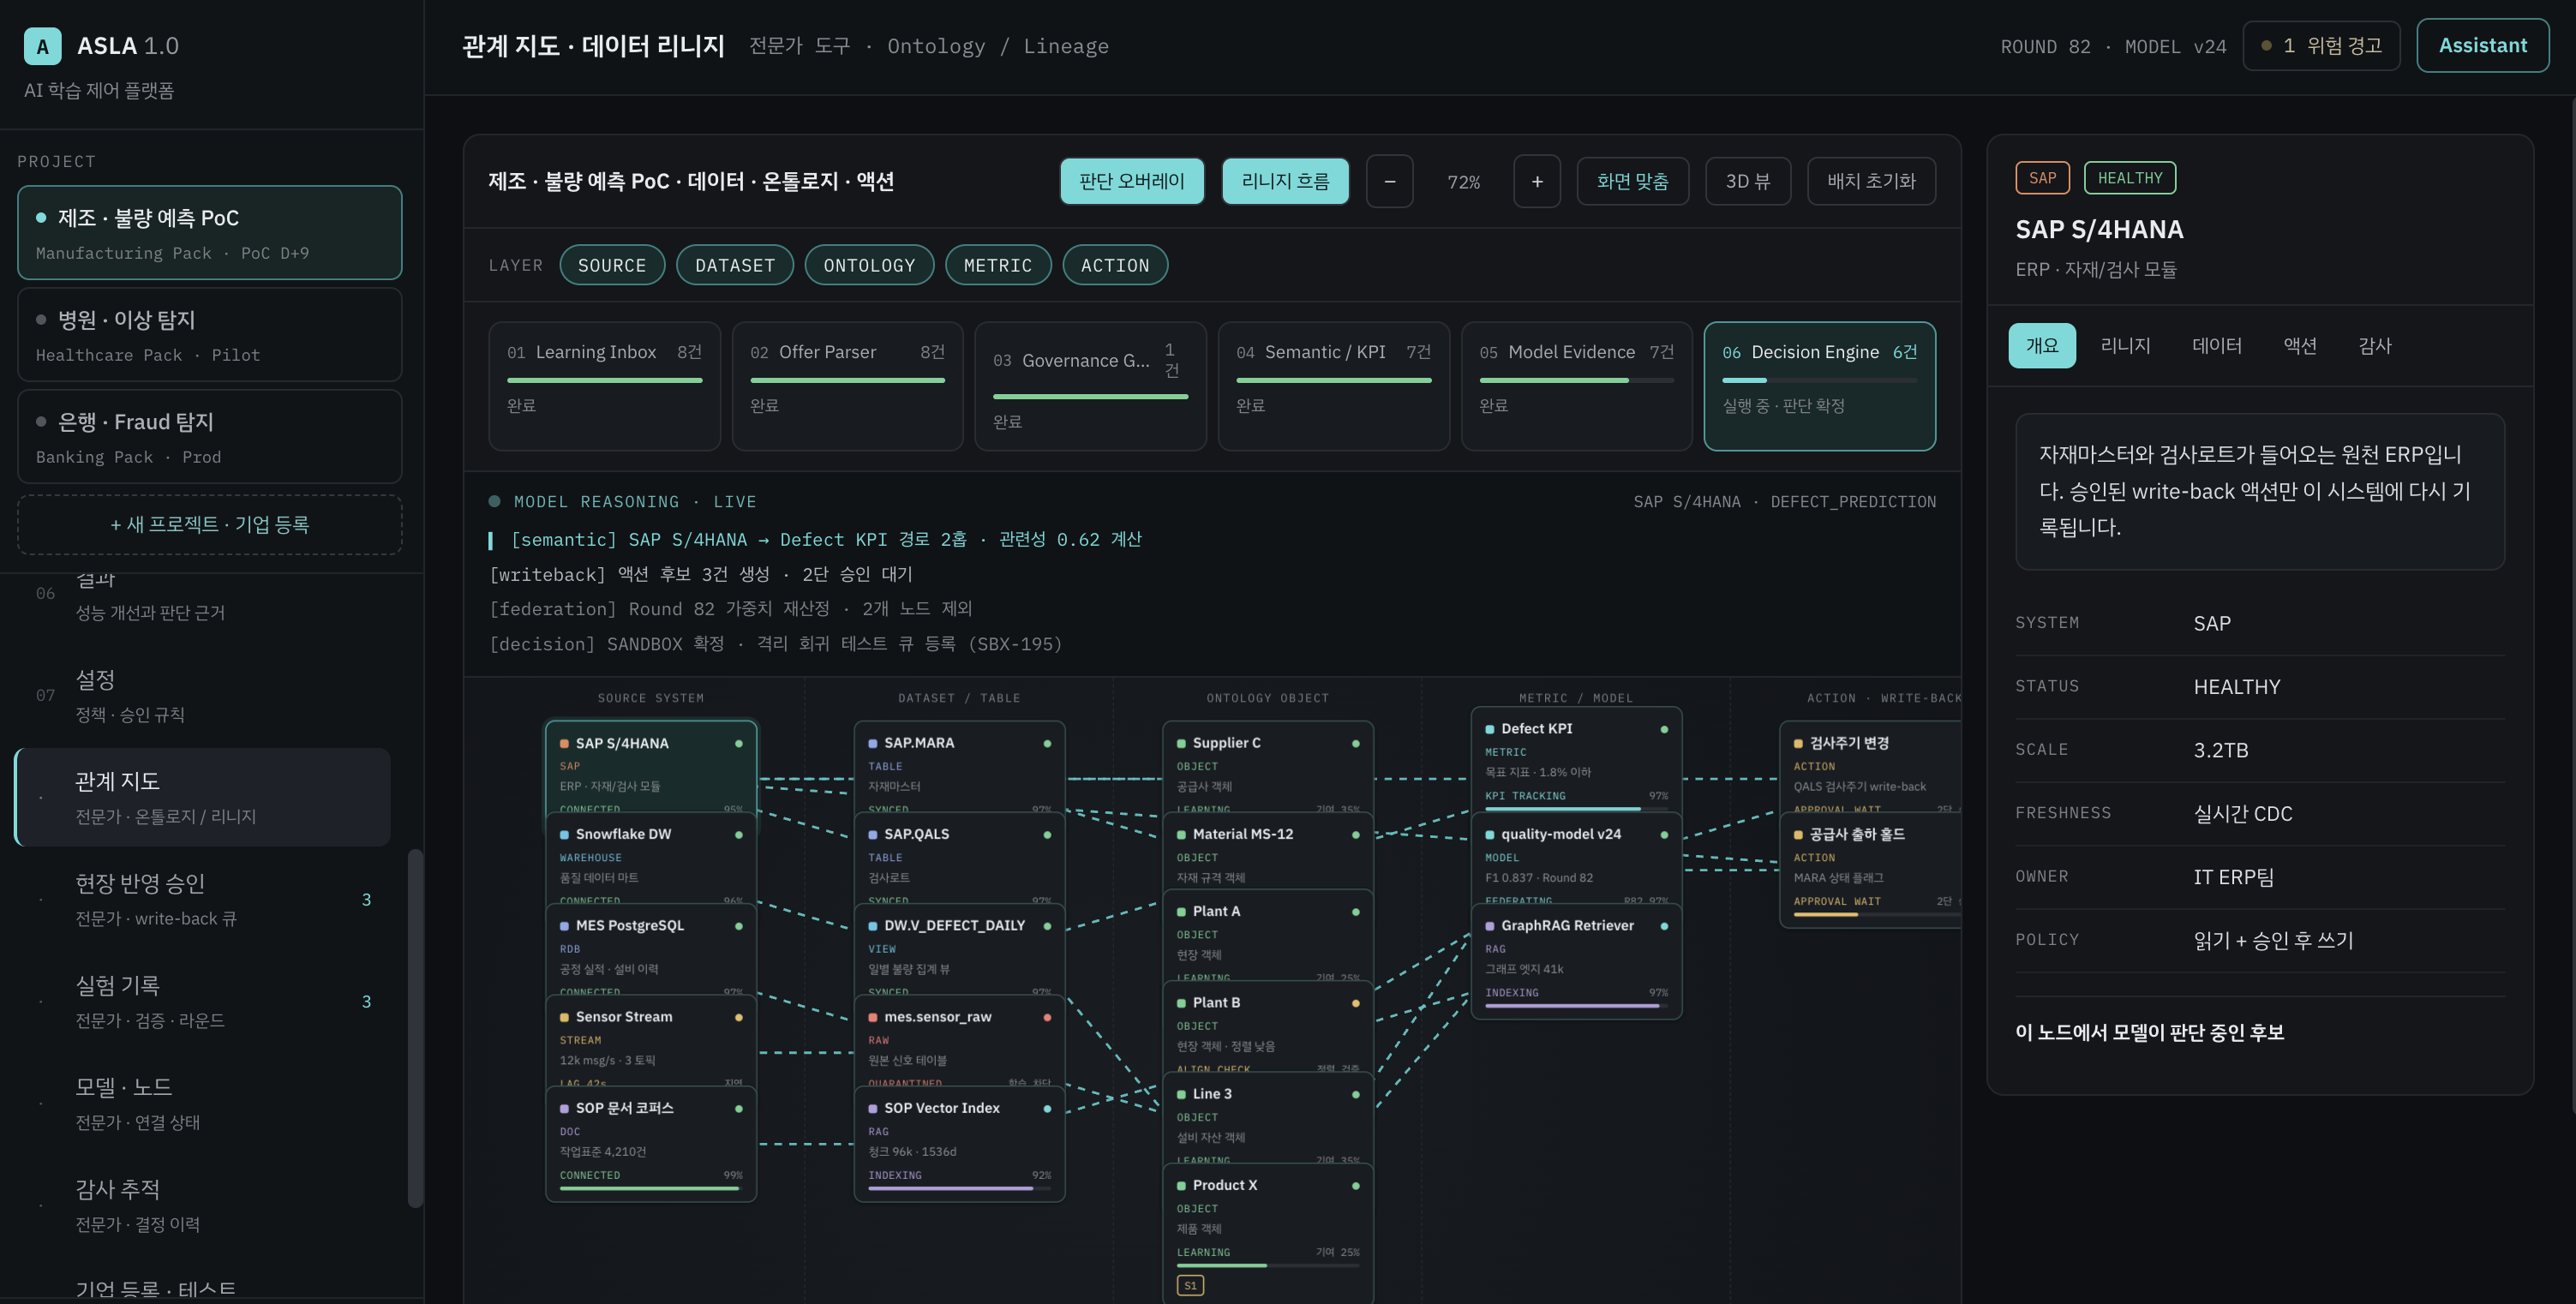Select the Product X object node

(x=1268, y=1234)
